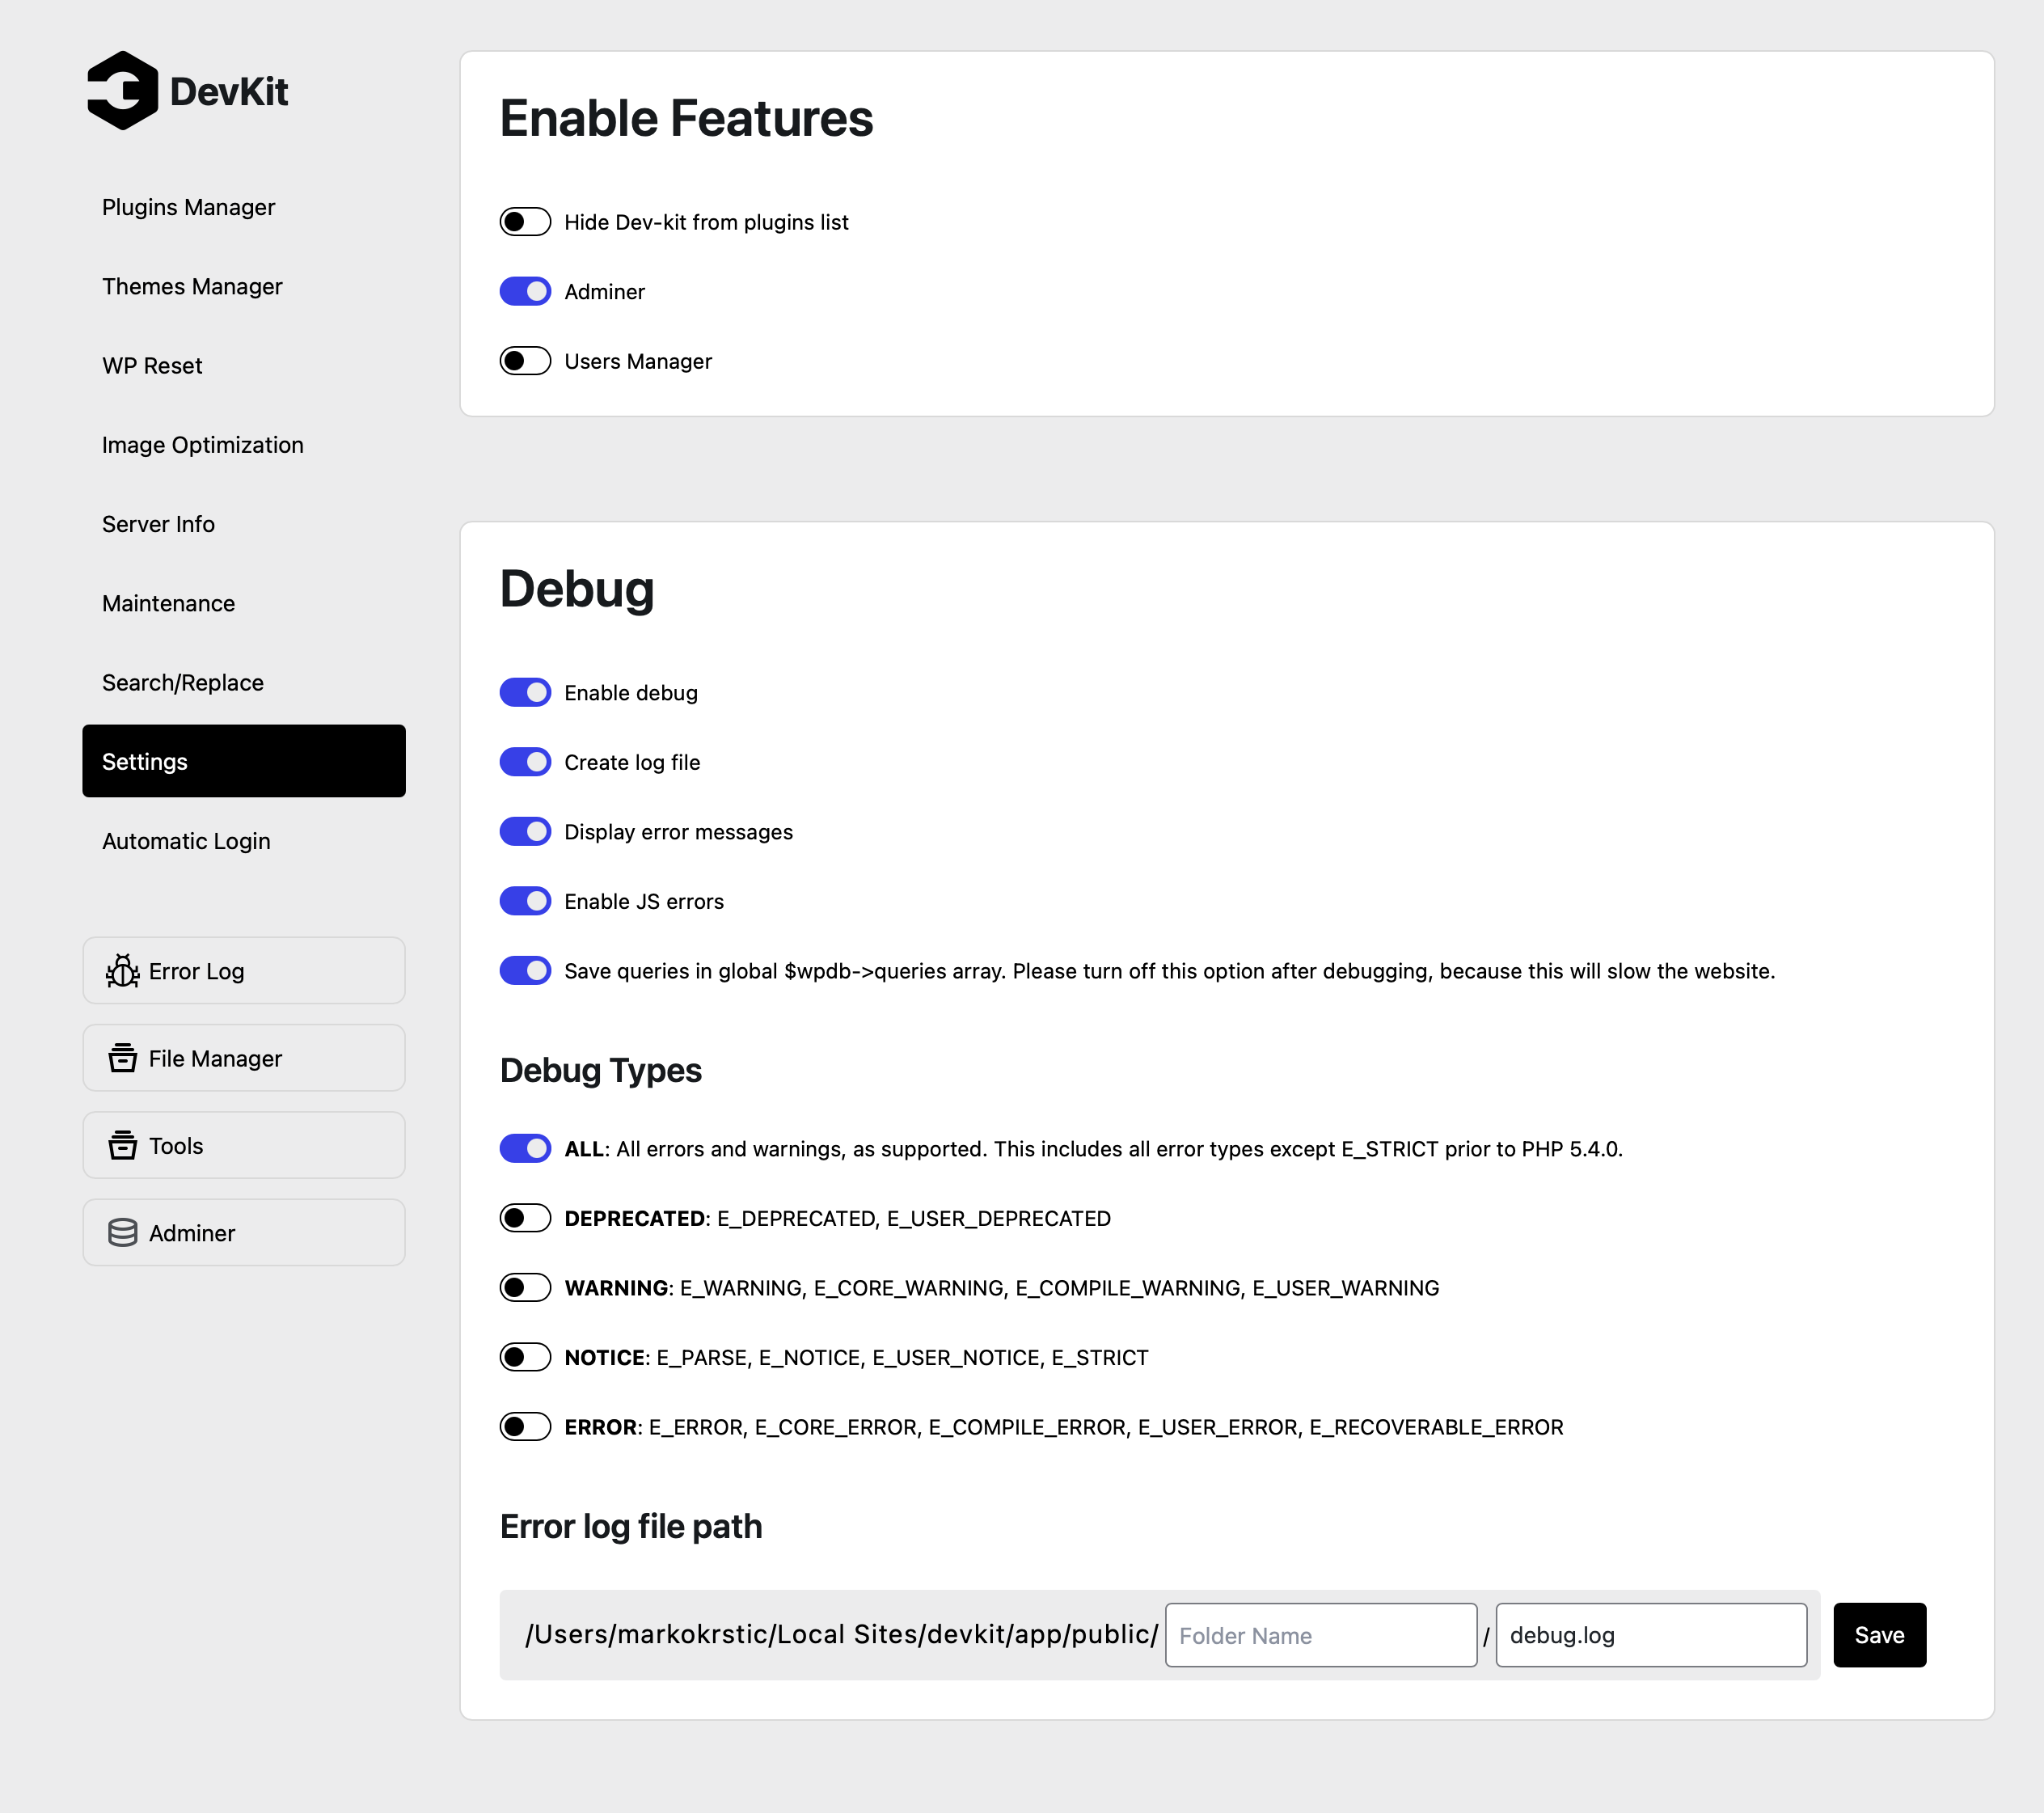Toggle Hide Dev-kit from plugins list
The height and width of the screenshot is (1813, 2044).
(525, 222)
